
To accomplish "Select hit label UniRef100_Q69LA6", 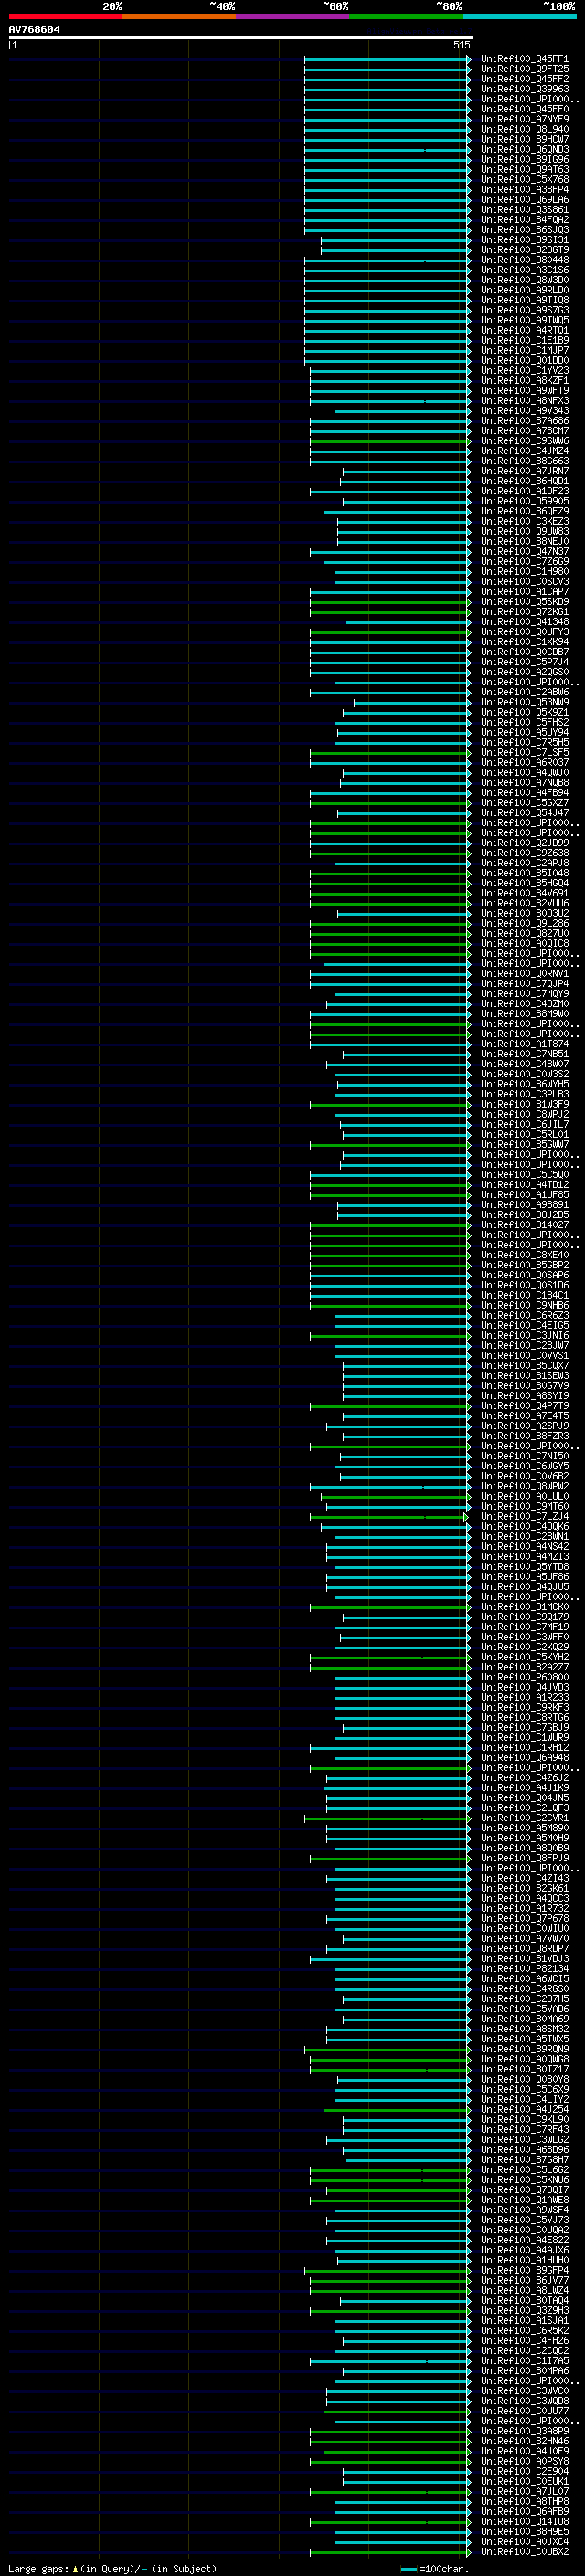I will tap(524, 199).
